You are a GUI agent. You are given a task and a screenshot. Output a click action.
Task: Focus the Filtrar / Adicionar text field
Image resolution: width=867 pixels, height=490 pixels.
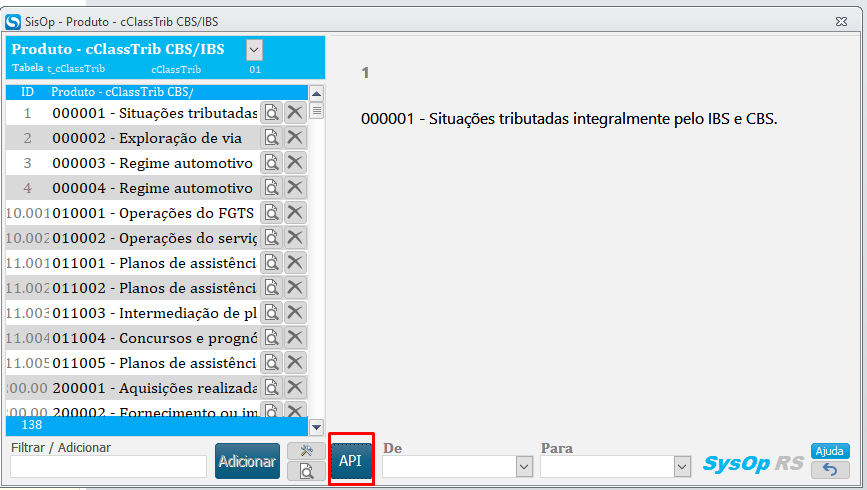108,466
